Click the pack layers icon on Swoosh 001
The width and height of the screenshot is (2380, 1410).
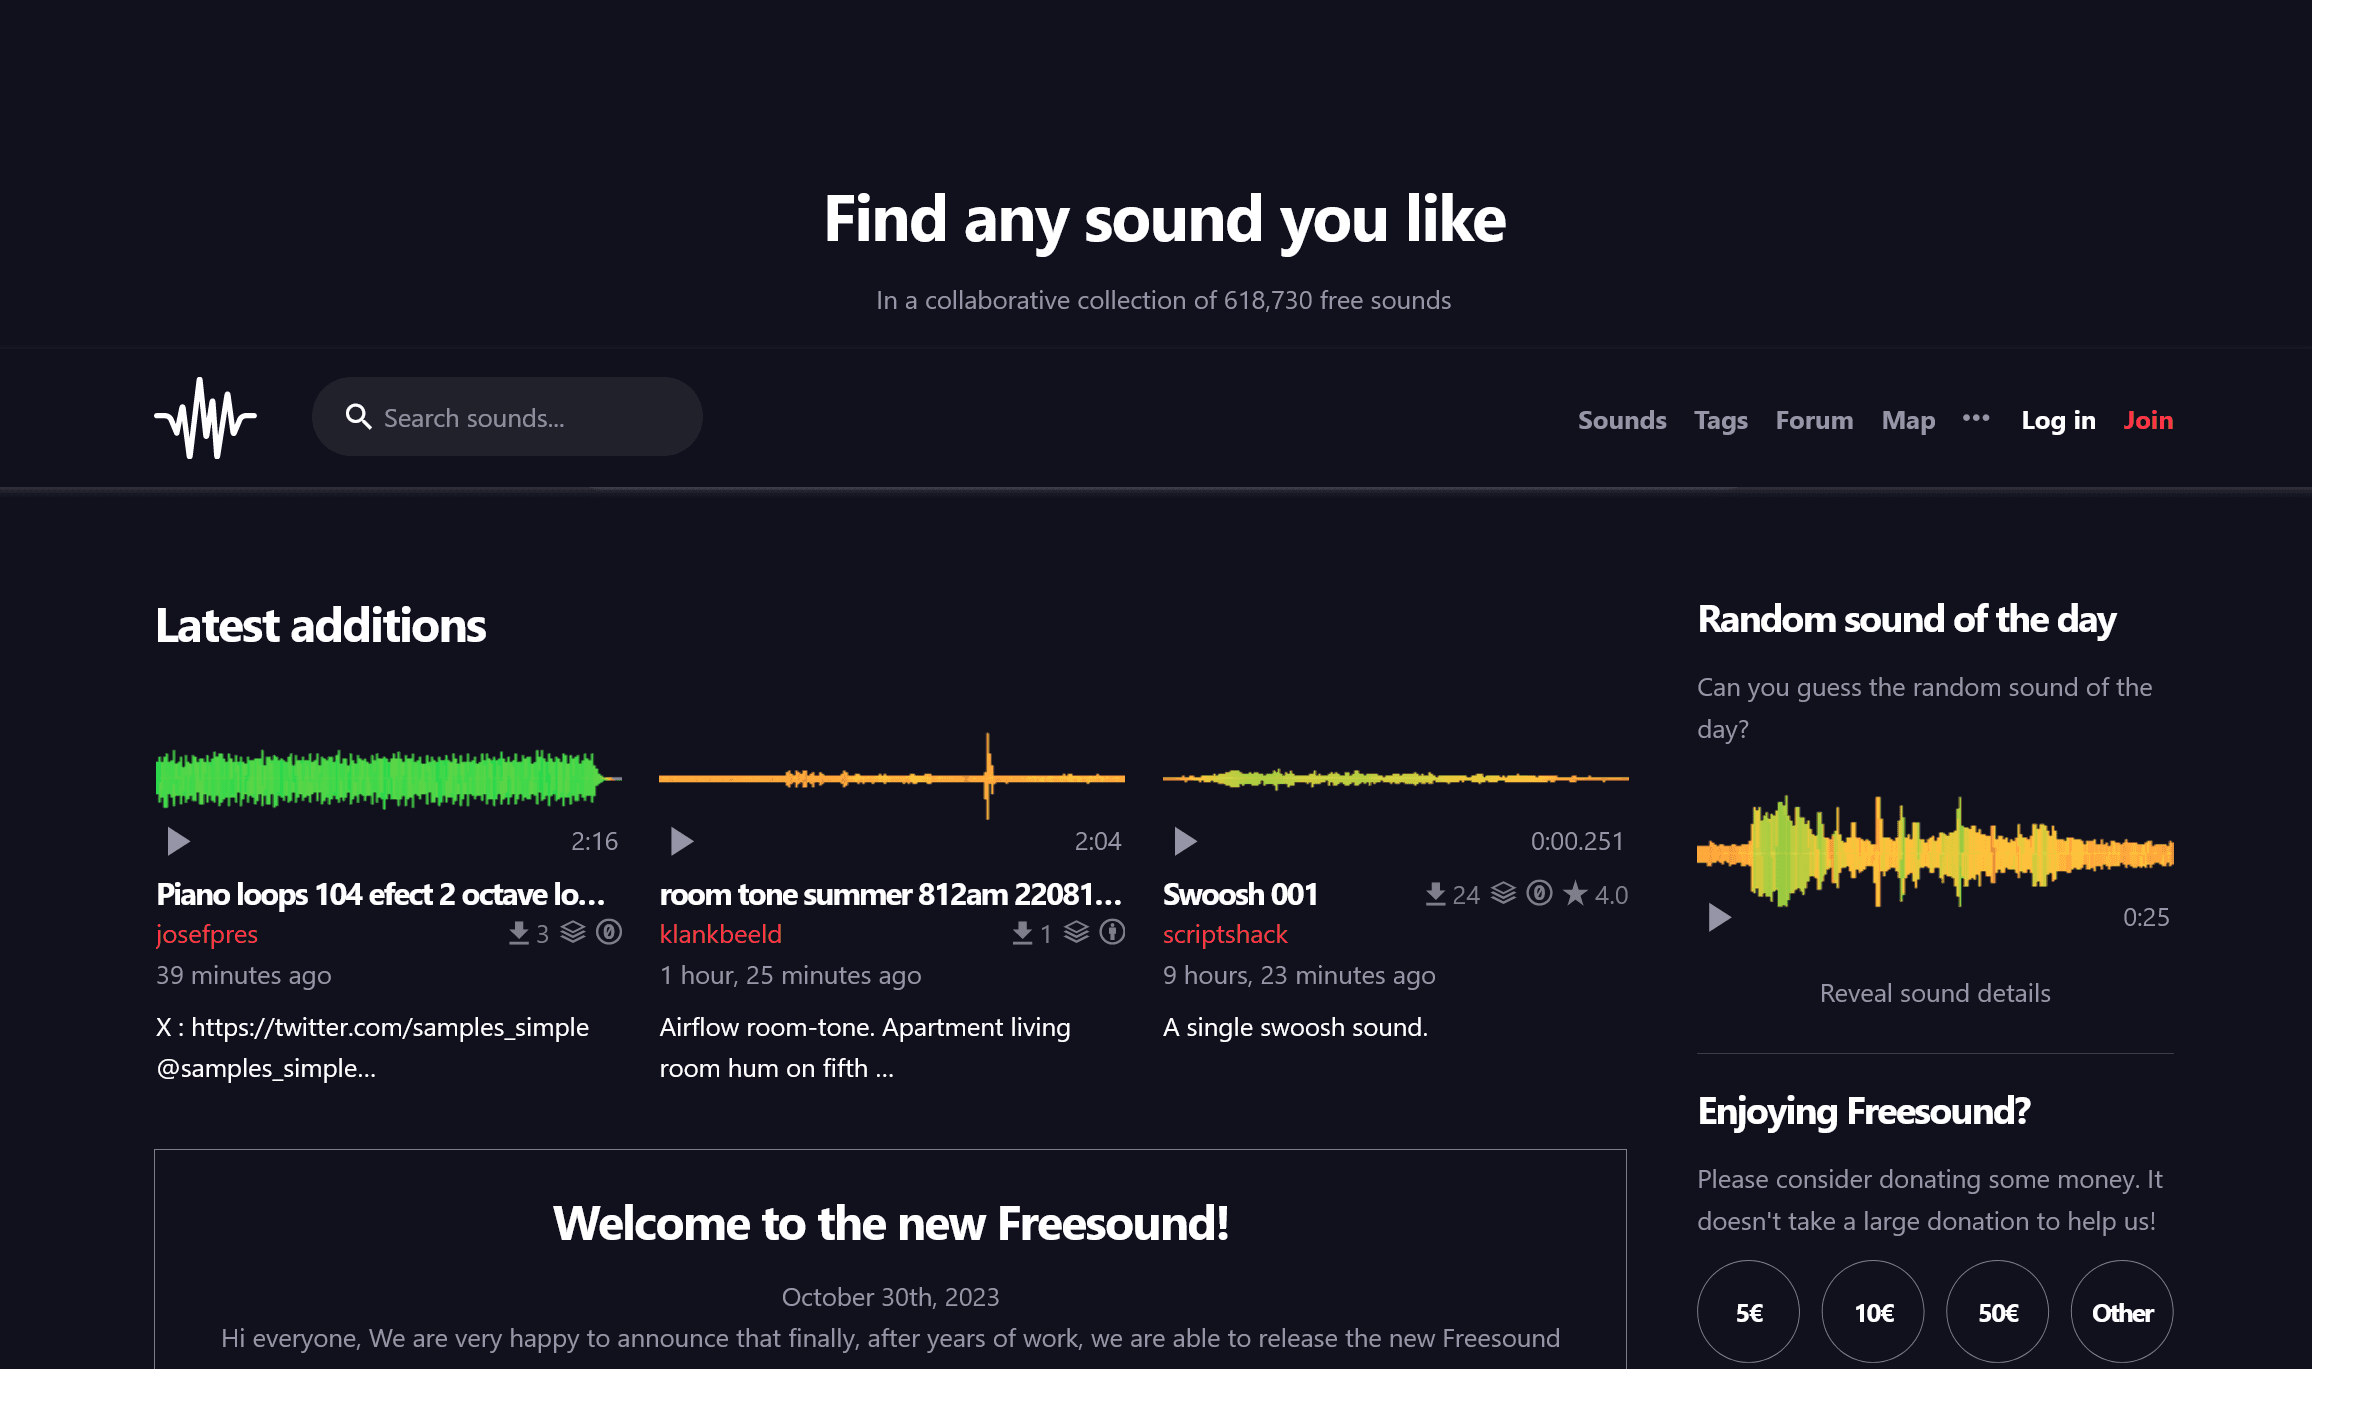click(1504, 893)
